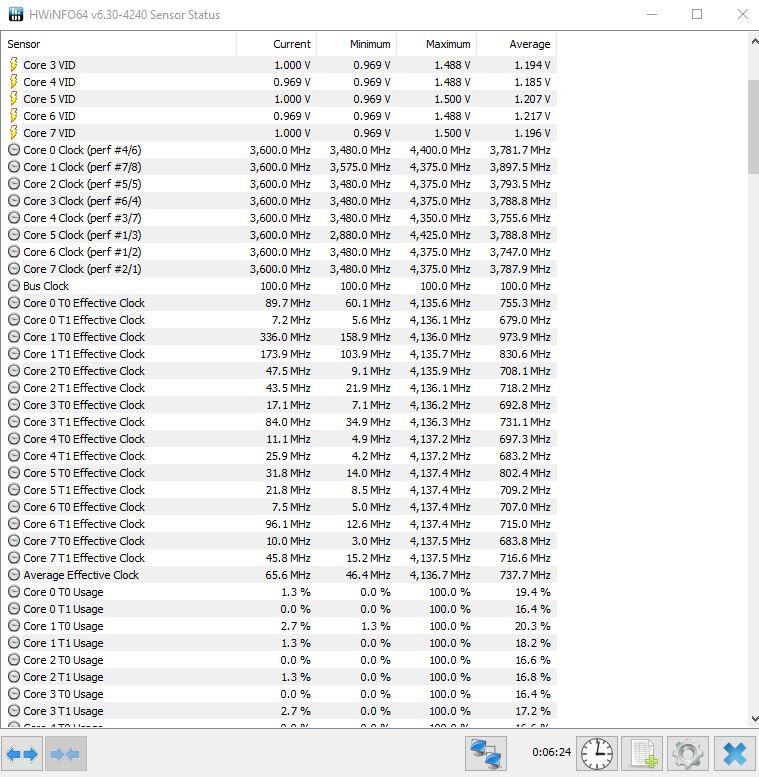
Task: Click the Current column header
Action: [276, 44]
